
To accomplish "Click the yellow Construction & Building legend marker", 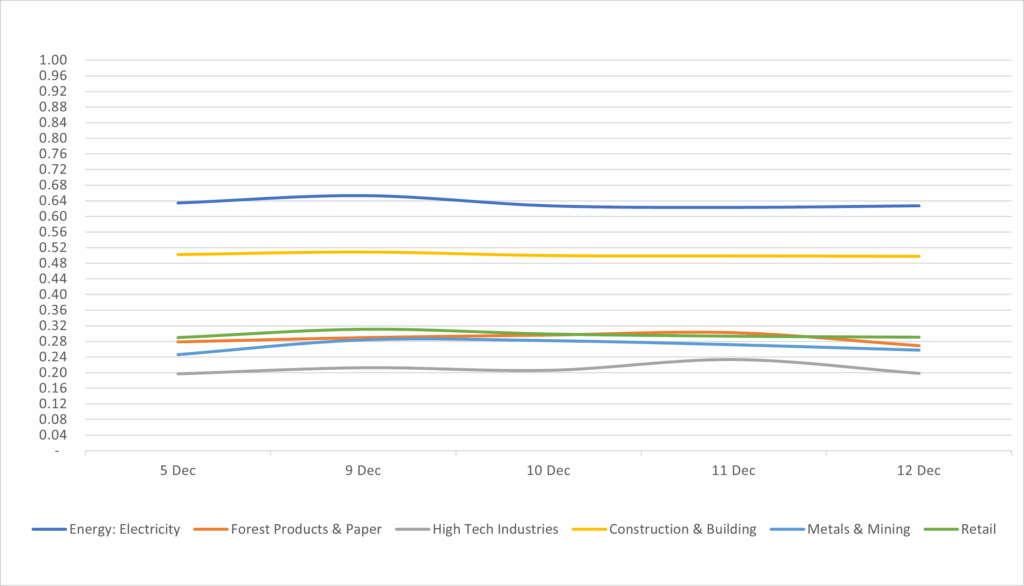I will click(x=588, y=529).
